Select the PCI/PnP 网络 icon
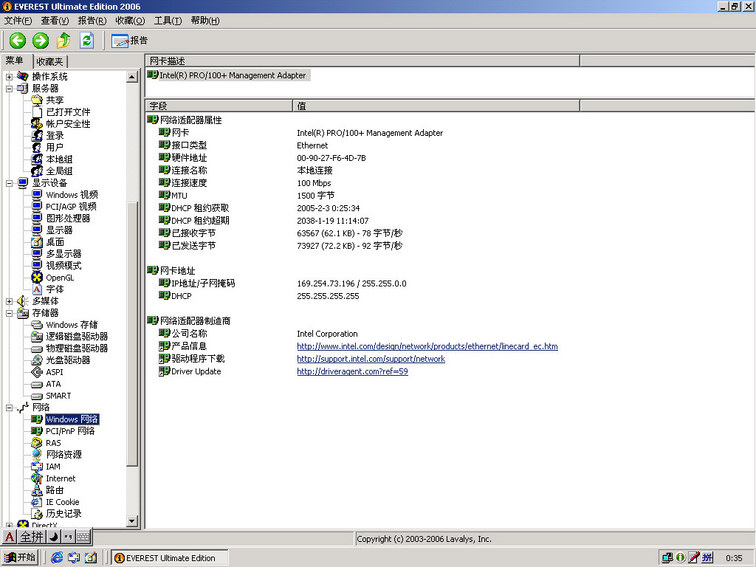Viewport: 756px width, 567px height. (37, 431)
